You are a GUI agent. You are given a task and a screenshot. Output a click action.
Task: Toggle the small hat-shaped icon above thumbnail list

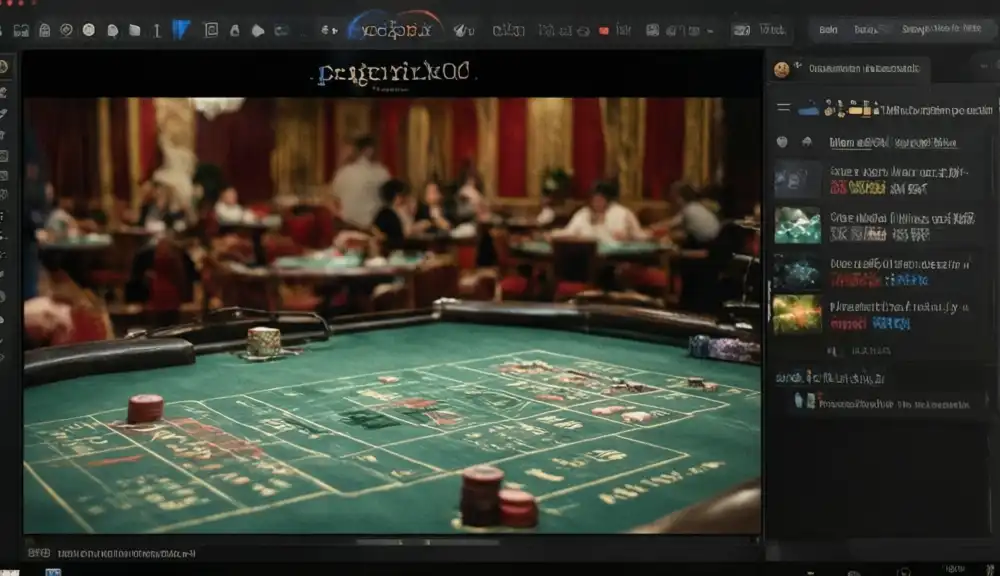(x=807, y=142)
